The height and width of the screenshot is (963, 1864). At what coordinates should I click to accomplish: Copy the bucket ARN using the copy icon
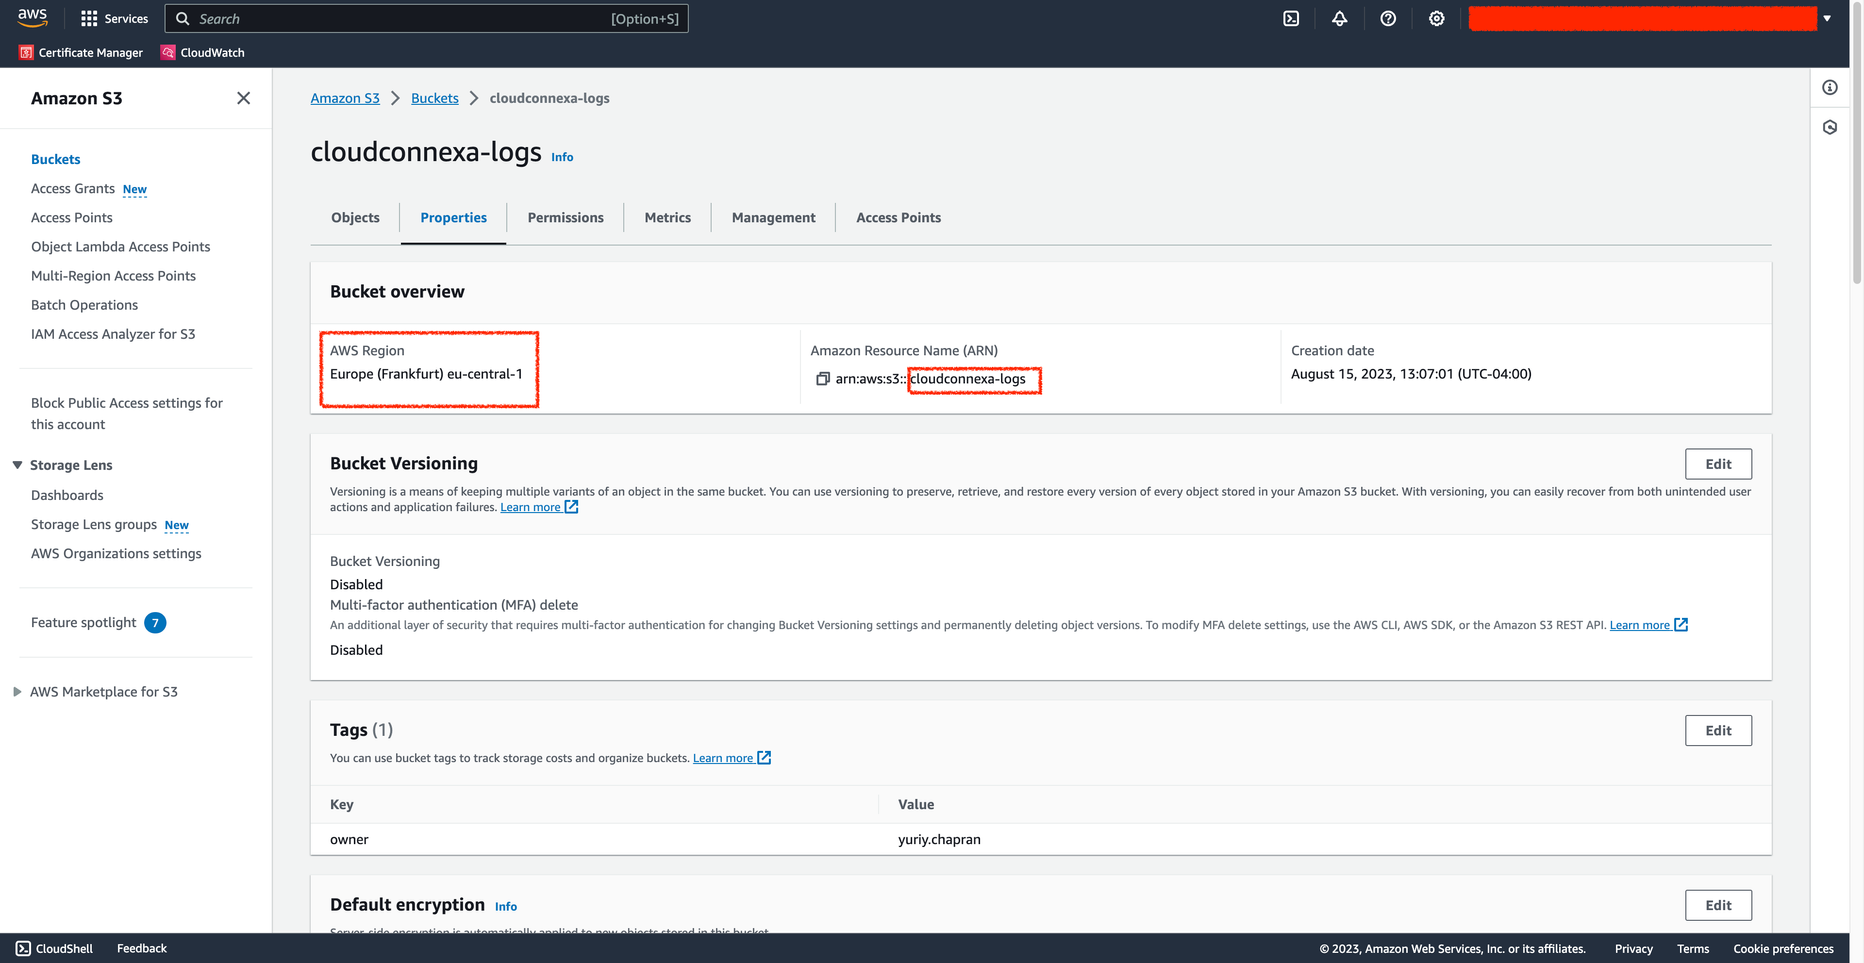tap(822, 379)
